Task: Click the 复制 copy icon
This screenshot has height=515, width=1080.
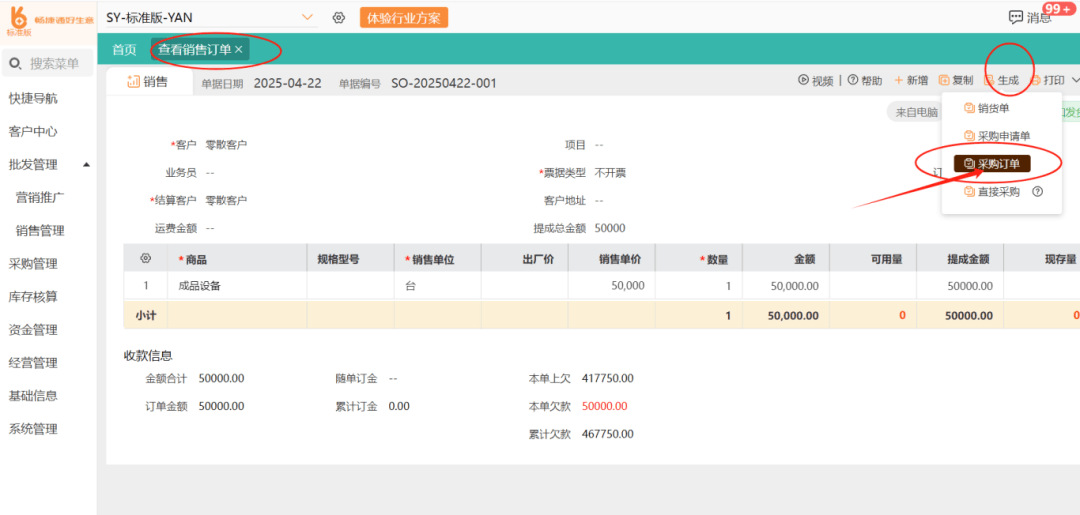Action: click(944, 81)
